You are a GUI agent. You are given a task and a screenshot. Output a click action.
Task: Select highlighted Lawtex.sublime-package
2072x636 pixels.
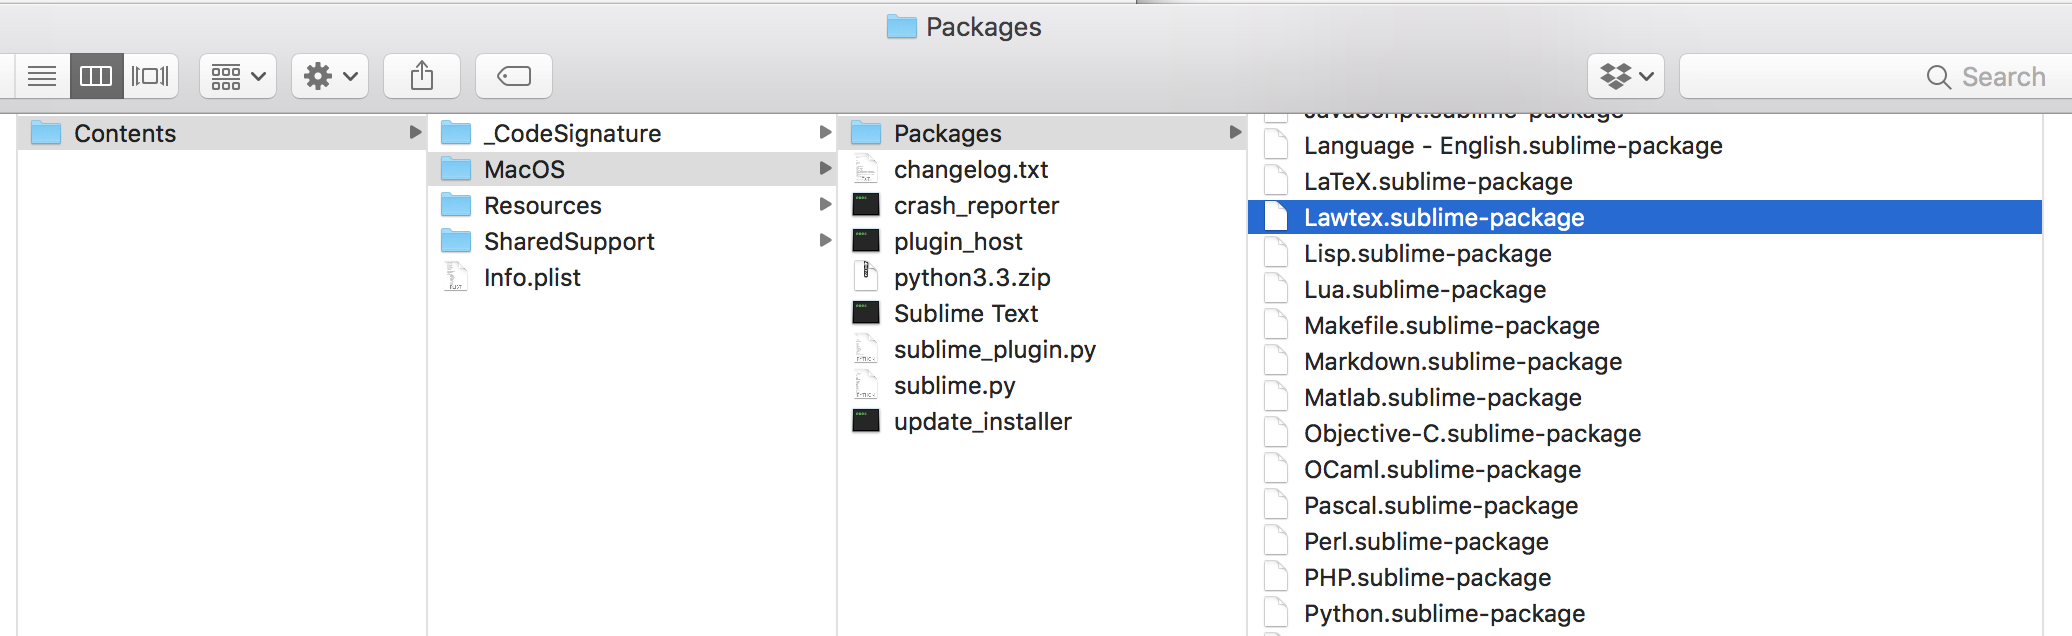point(1645,217)
